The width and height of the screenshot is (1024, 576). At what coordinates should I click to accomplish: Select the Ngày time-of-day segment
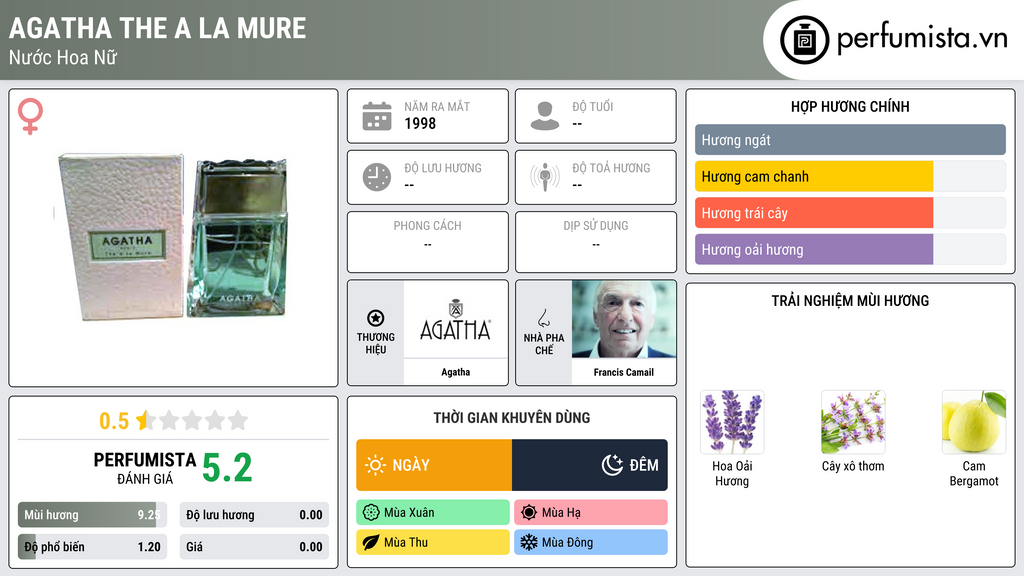point(434,465)
